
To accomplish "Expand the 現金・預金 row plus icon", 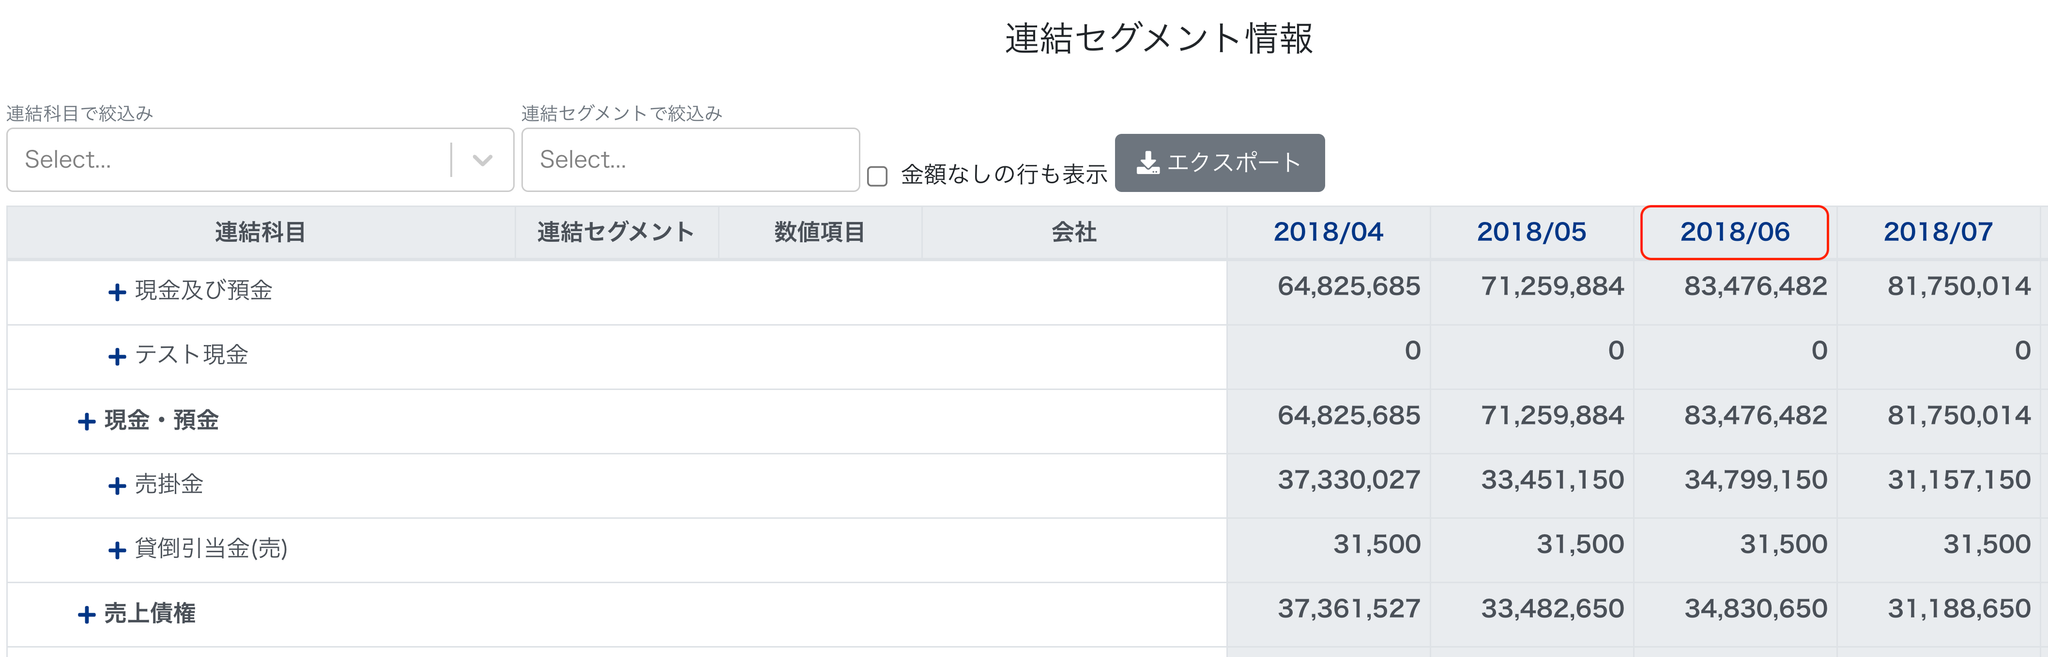I will [x=87, y=422].
